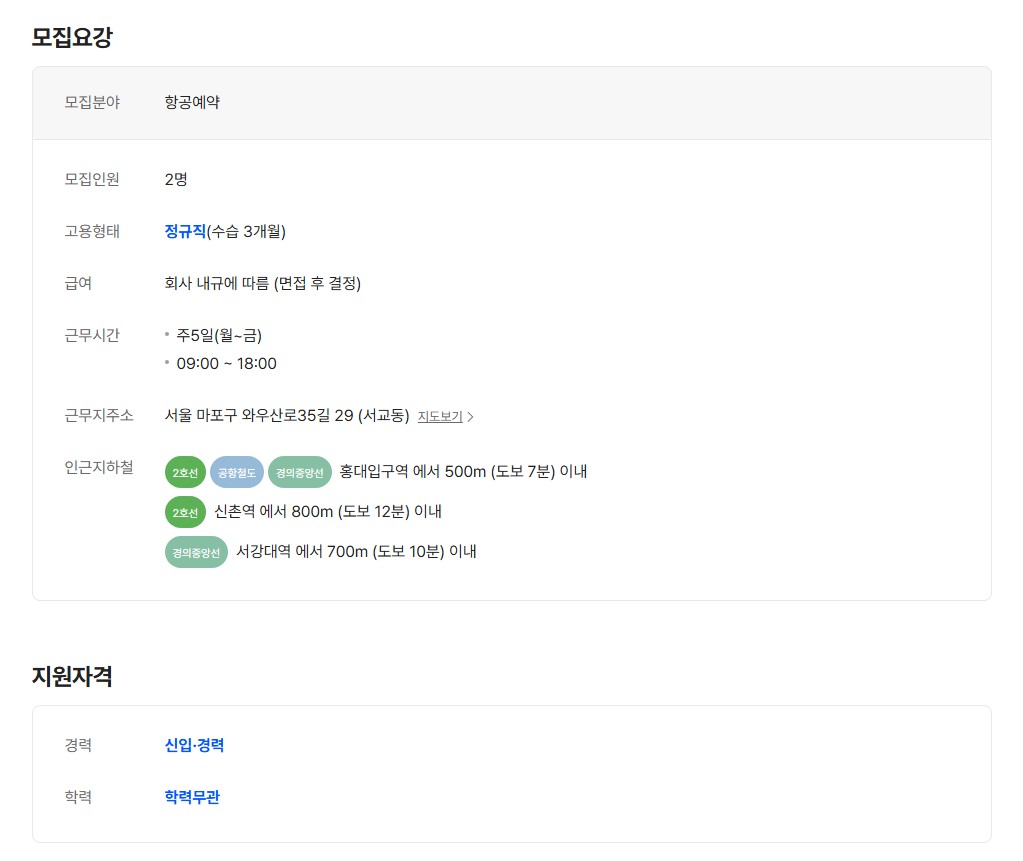This screenshot has height=861, width=1023.
Task: Click the salary text 회사 내규에 따름
Action: pyautogui.click(x=262, y=283)
